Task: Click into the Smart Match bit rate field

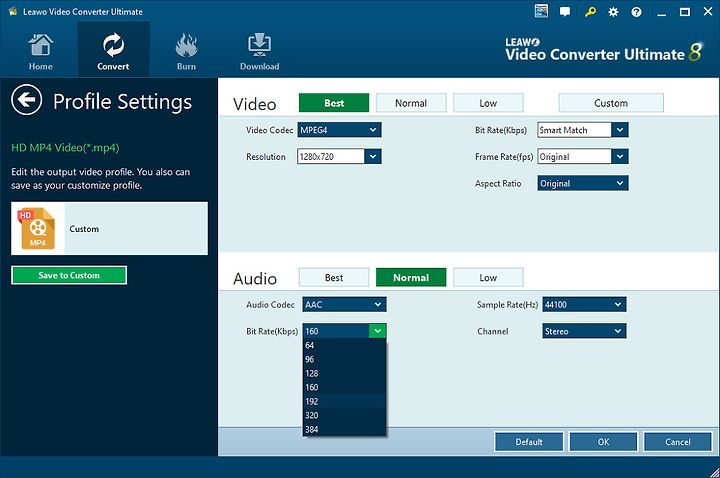Action: 574,130
